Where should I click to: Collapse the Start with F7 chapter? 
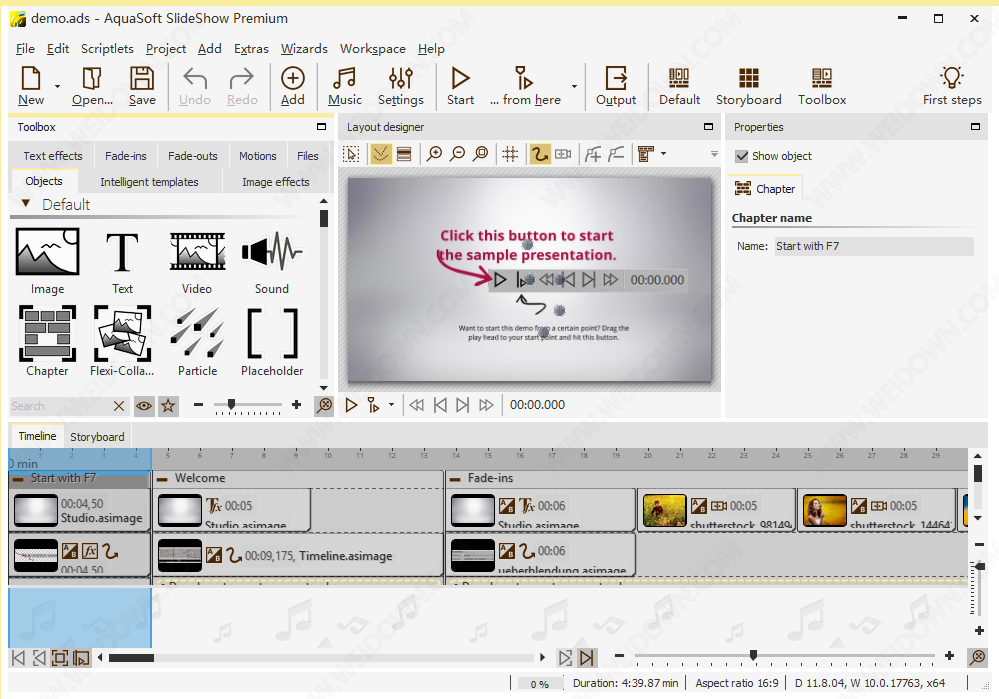(18, 479)
